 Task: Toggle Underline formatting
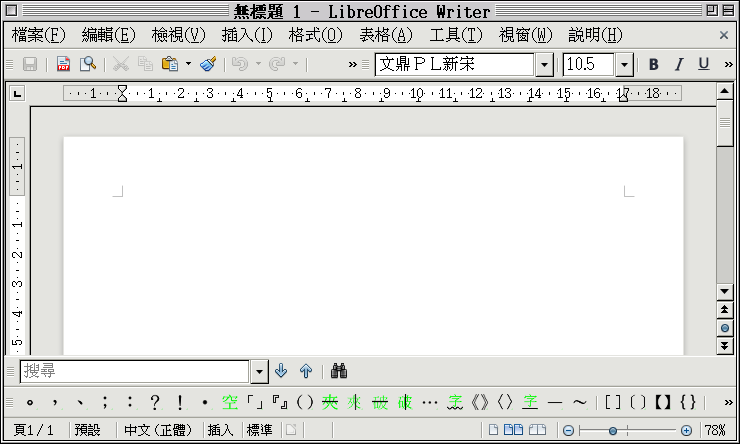click(x=704, y=64)
